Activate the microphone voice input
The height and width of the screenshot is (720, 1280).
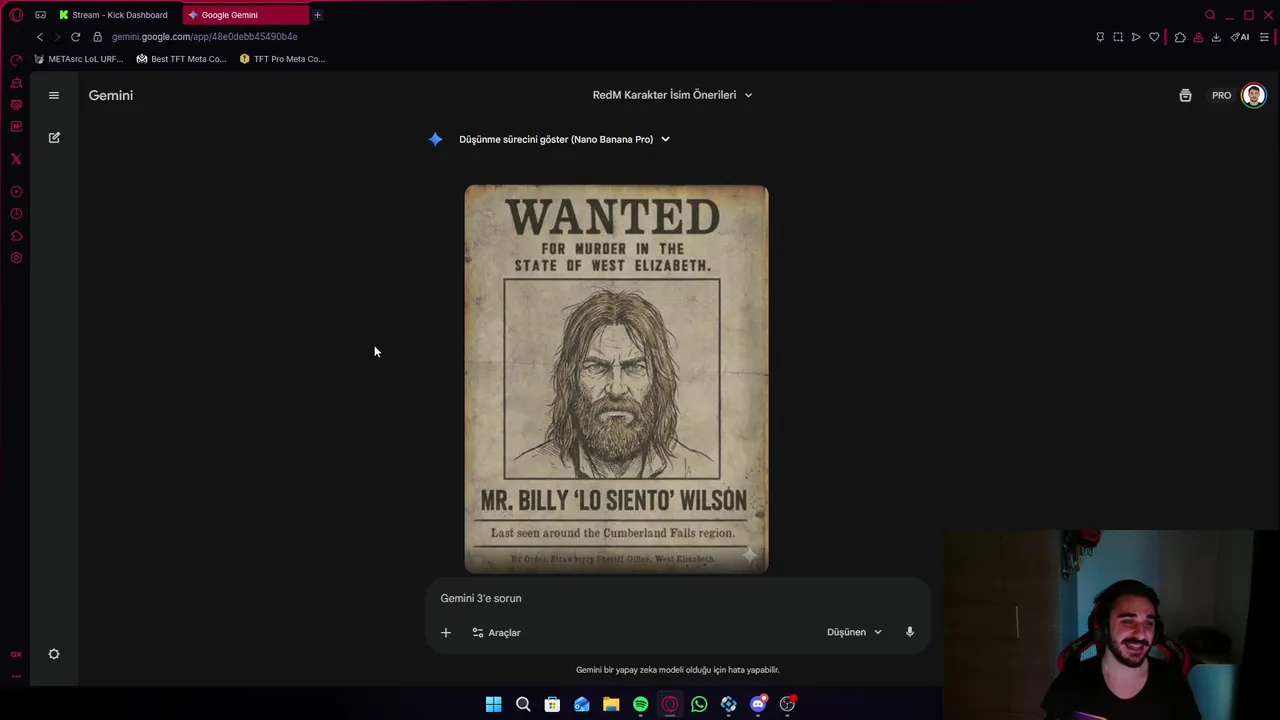click(909, 632)
